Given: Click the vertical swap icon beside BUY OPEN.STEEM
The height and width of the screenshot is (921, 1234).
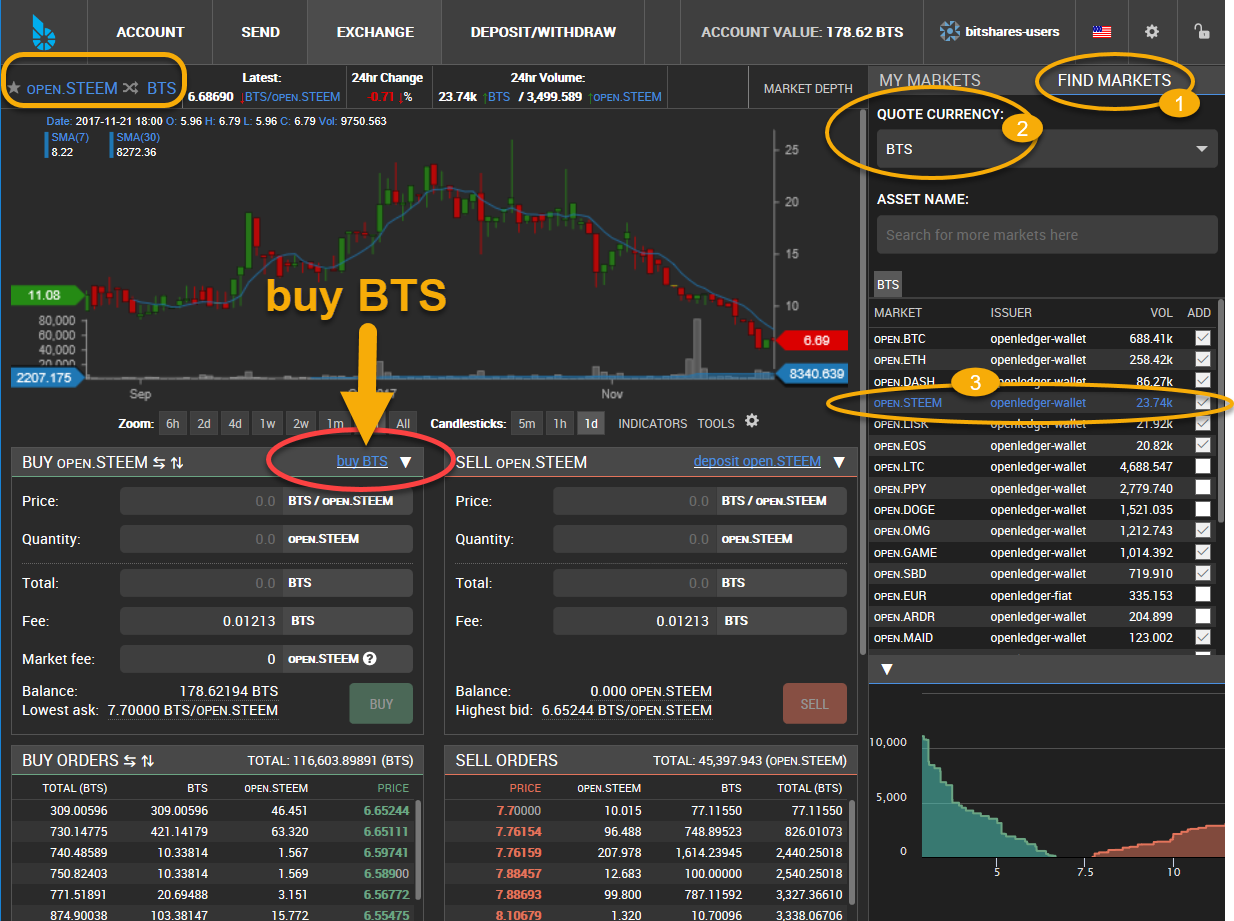Looking at the screenshot, I should 177,462.
